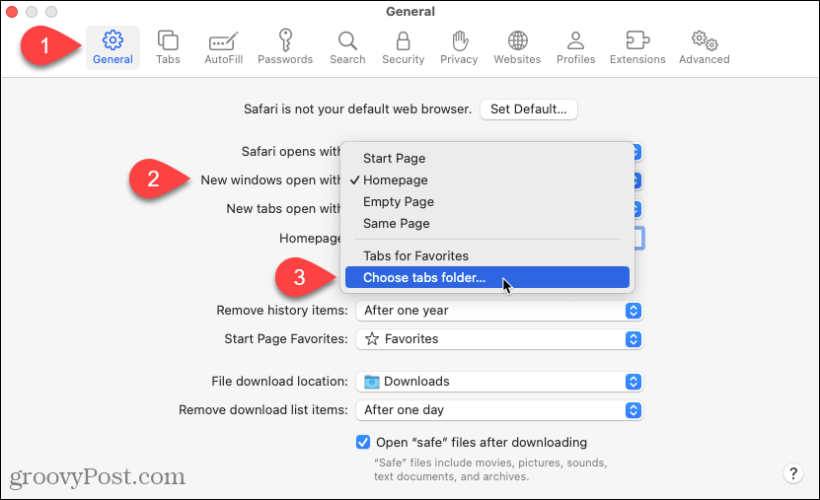Open the Remove download list items dropdown

(499, 410)
